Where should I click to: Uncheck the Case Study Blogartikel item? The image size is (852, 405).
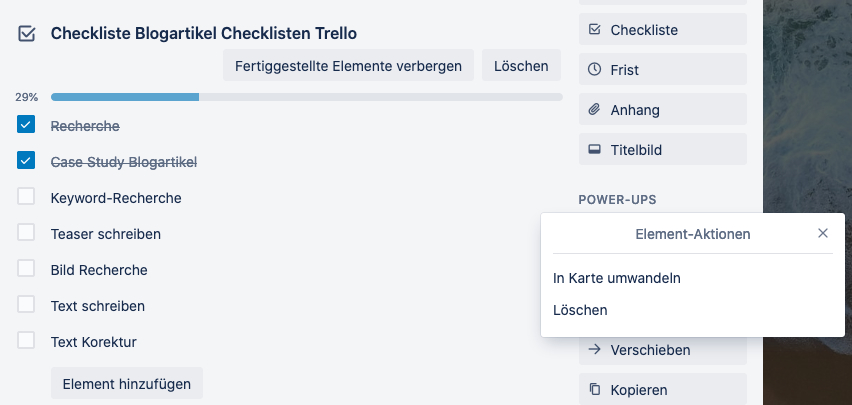(26, 161)
